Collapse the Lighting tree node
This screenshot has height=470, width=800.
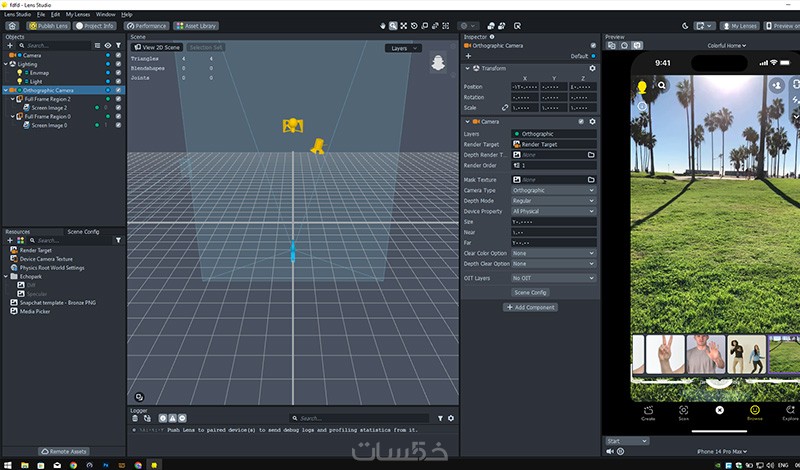[6, 64]
